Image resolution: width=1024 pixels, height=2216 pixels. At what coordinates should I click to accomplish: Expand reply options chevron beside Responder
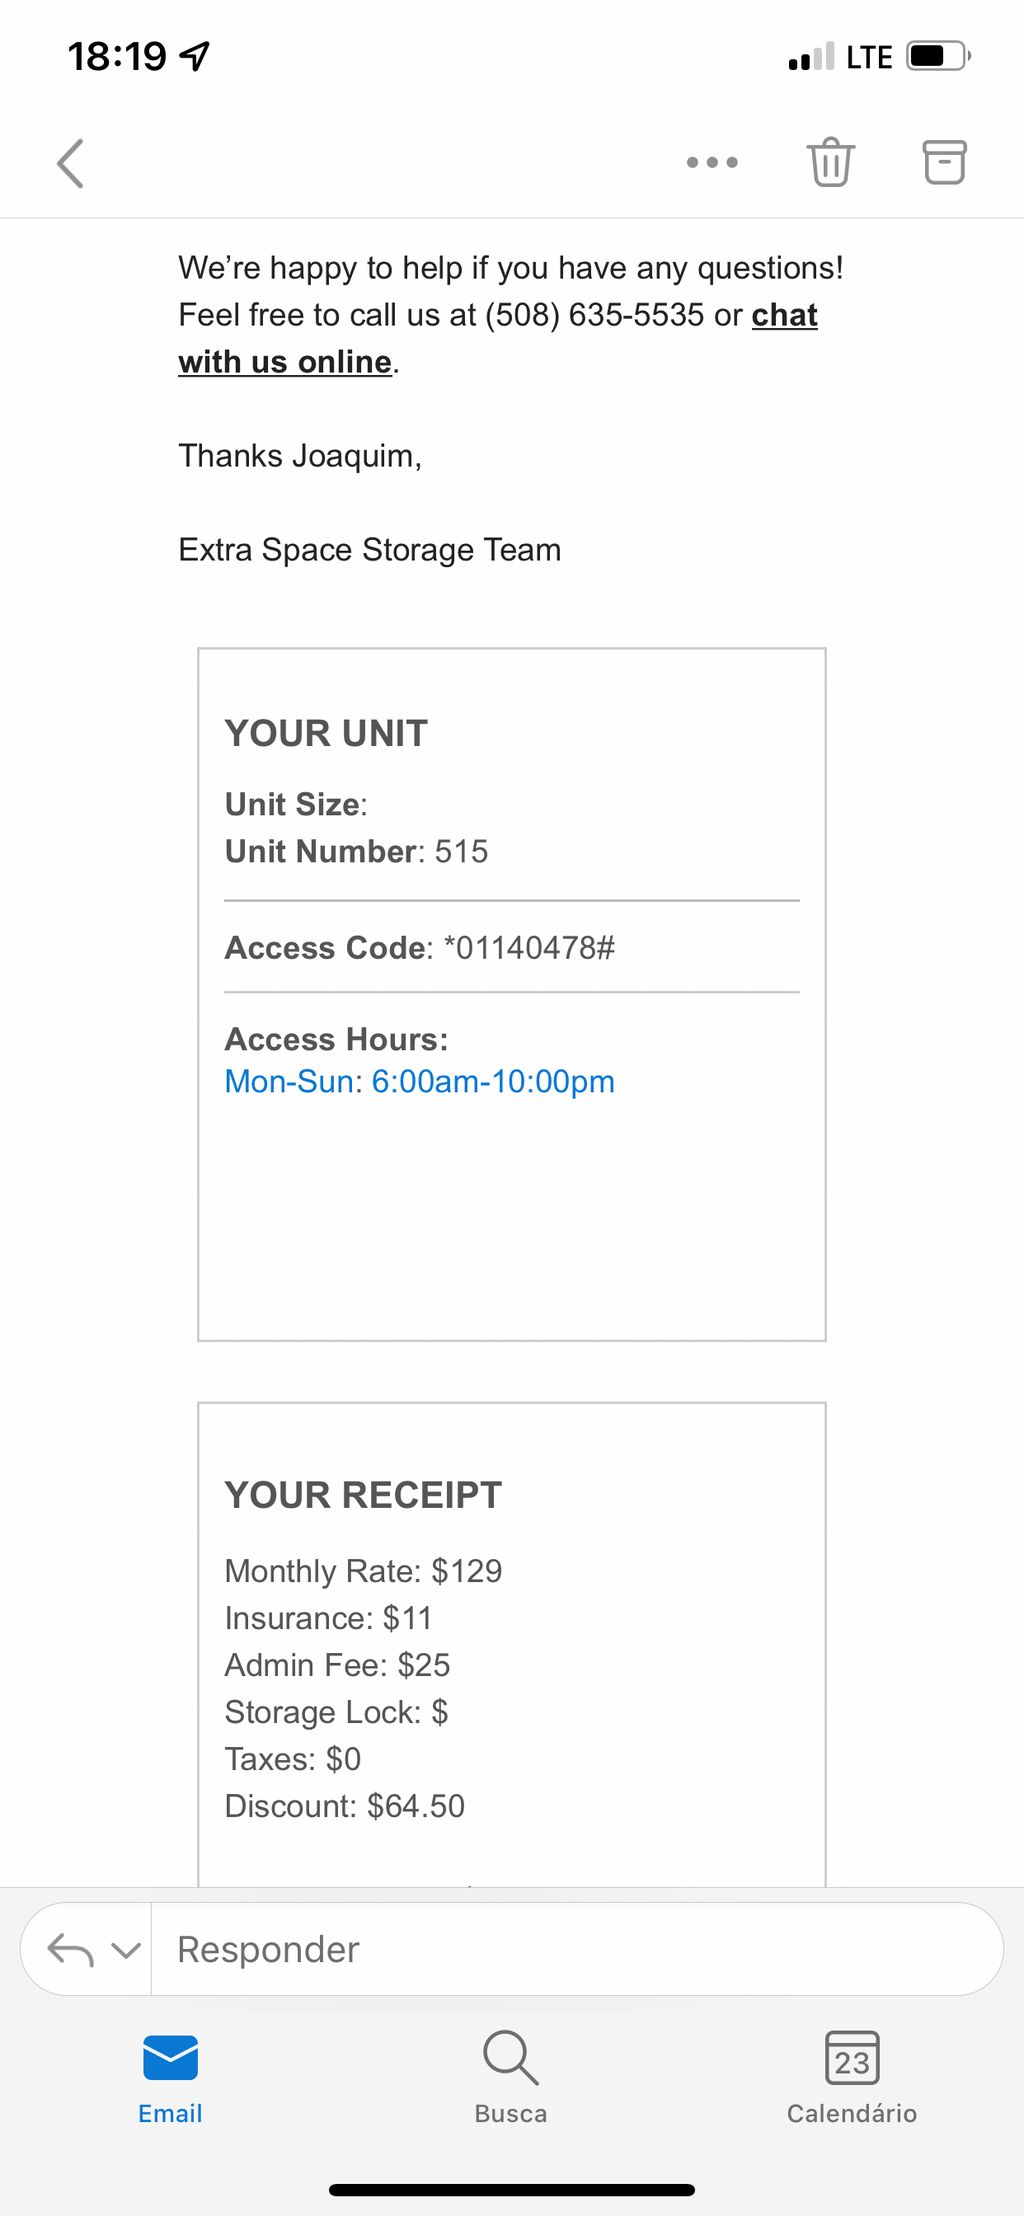pyautogui.click(x=125, y=1950)
